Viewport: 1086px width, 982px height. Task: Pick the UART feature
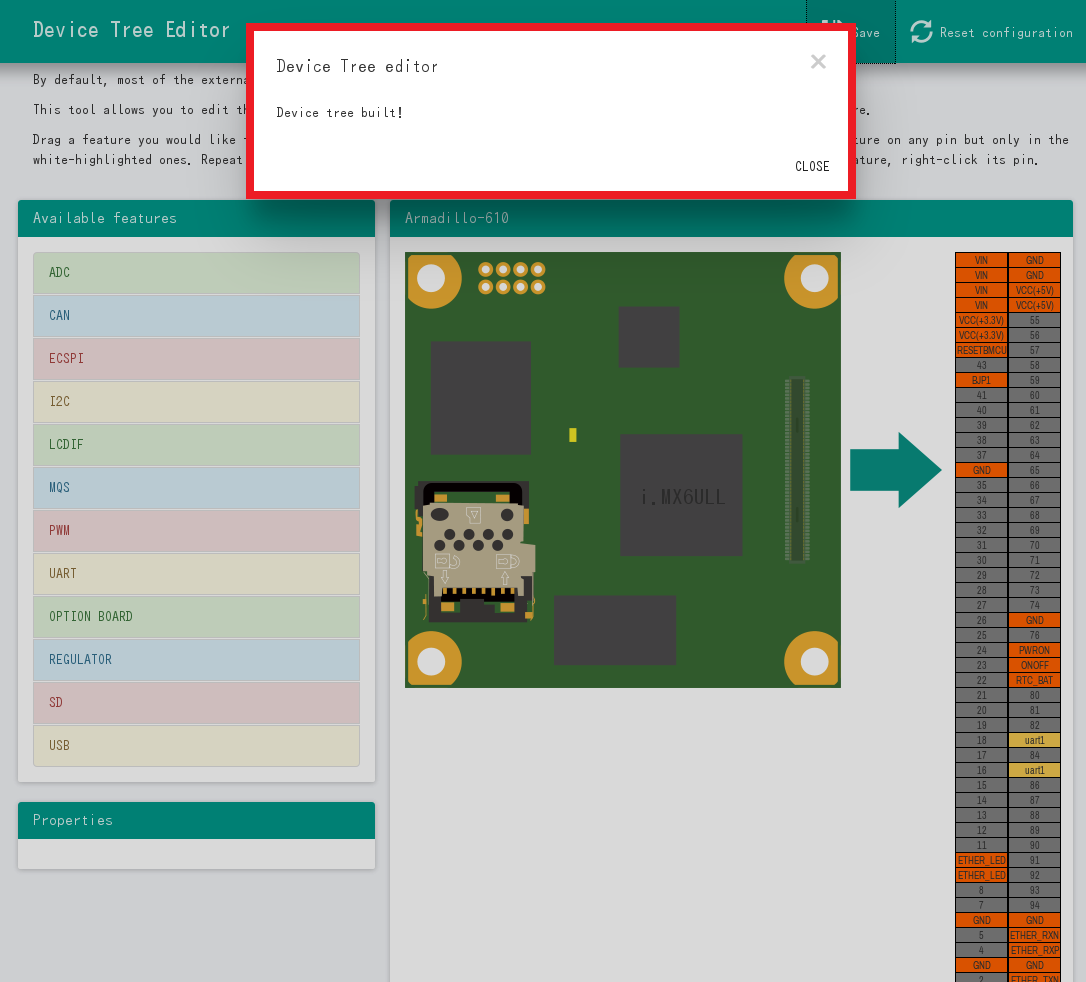[196, 573]
